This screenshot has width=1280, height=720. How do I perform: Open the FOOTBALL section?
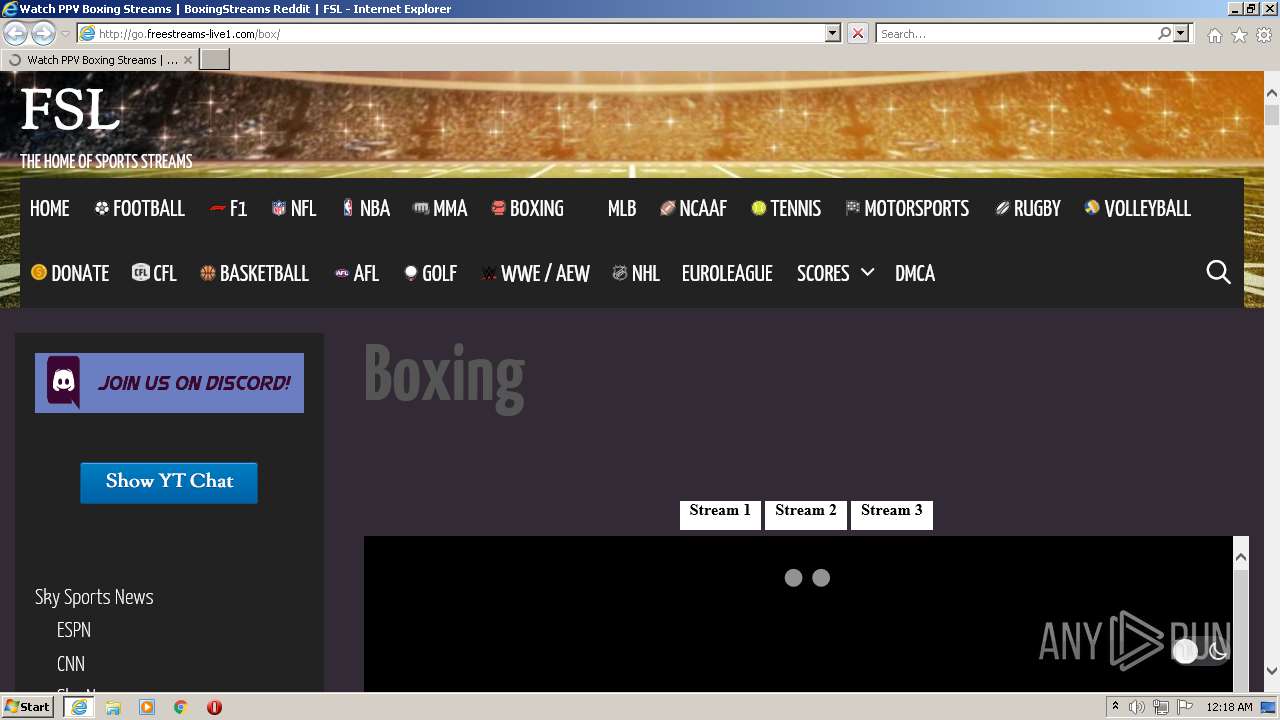click(x=139, y=208)
